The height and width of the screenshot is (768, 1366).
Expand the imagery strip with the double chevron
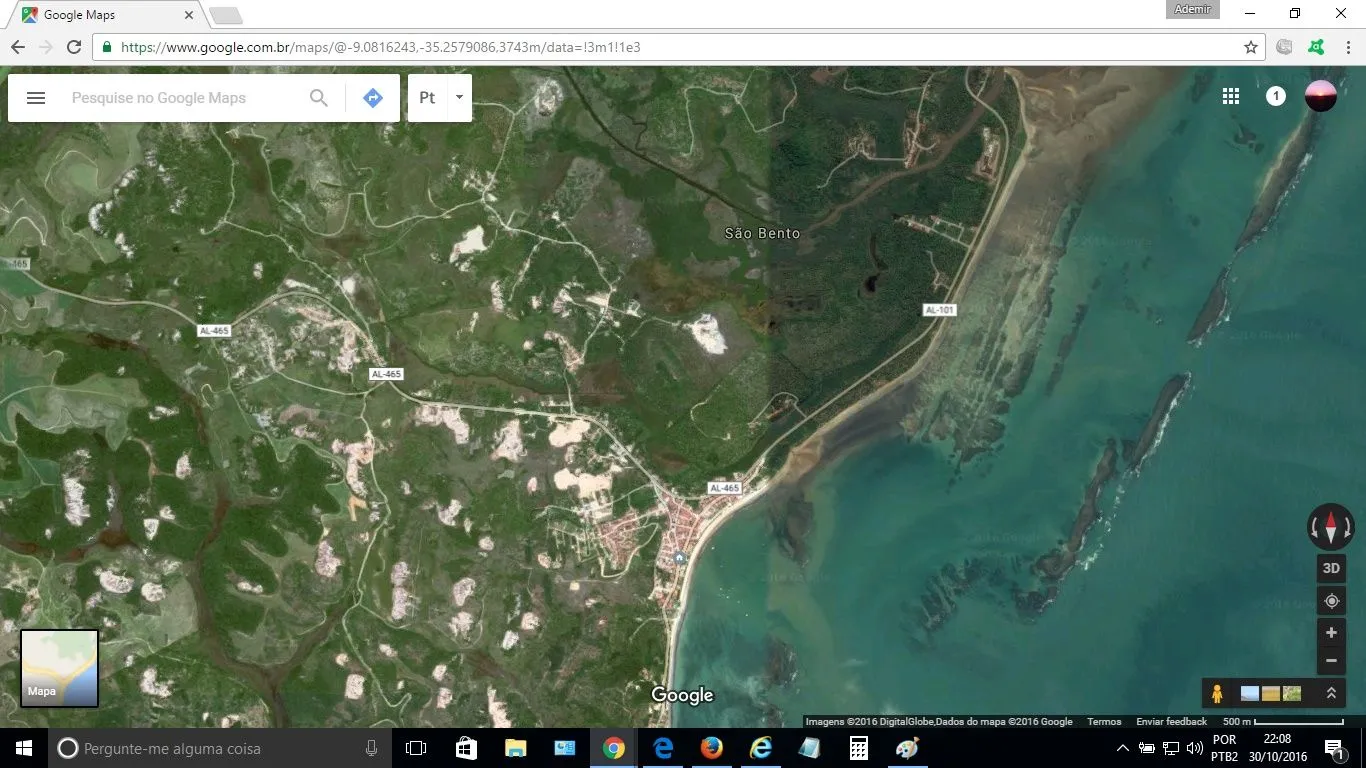(1331, 693)
